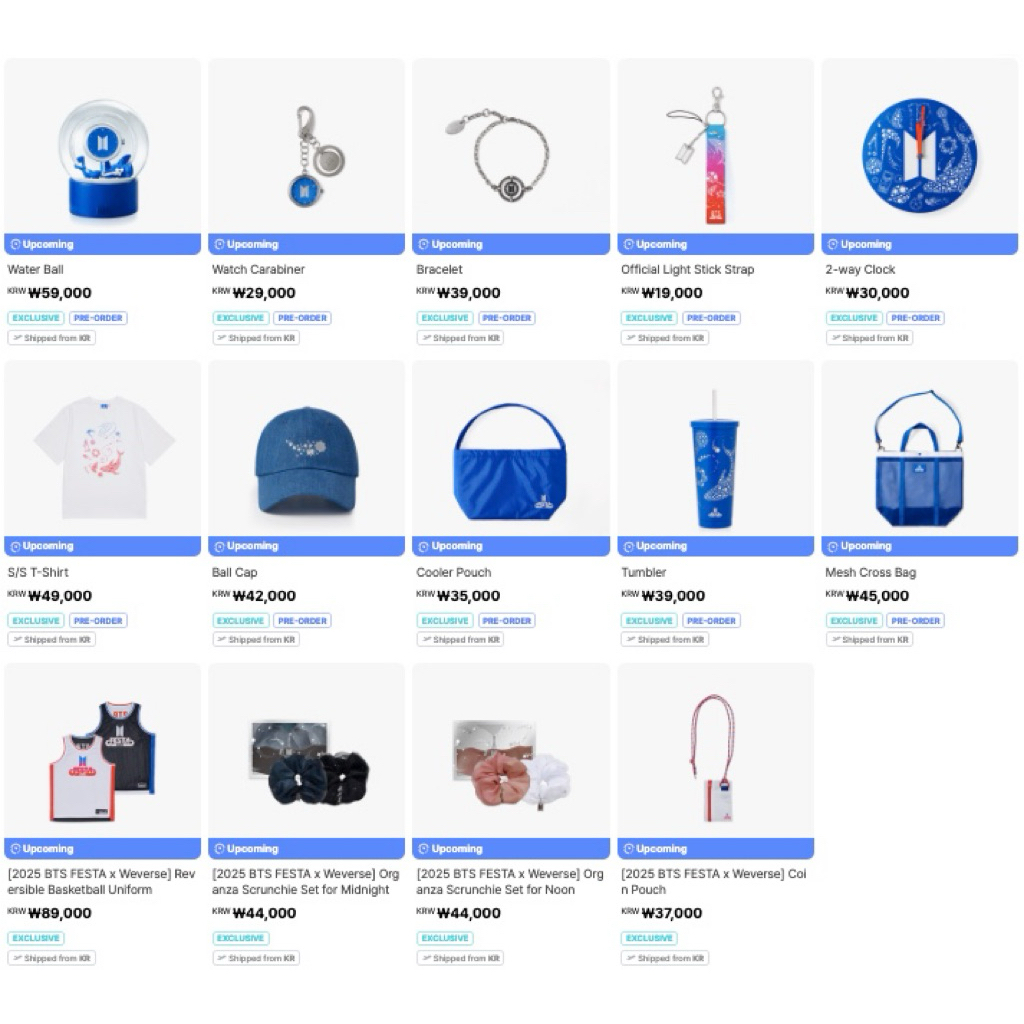Open the Cooler Pouch title link
The image size is (1024, 1024).
point(453,572)
